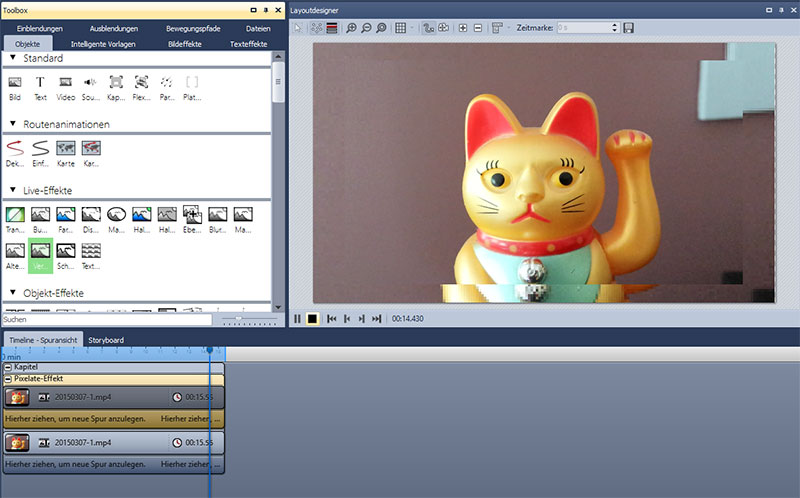Click the highlighted Ver... live effect
The width and height of the screenshot is (800, 498).
click(40, 256)
